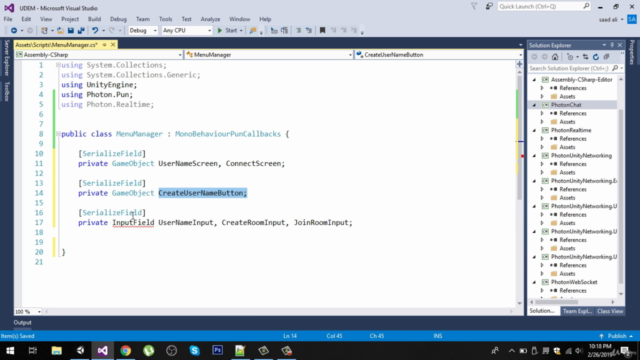Open the Debug menu
The height and width of the screenshot is (360, 640).
pos(118,19)
